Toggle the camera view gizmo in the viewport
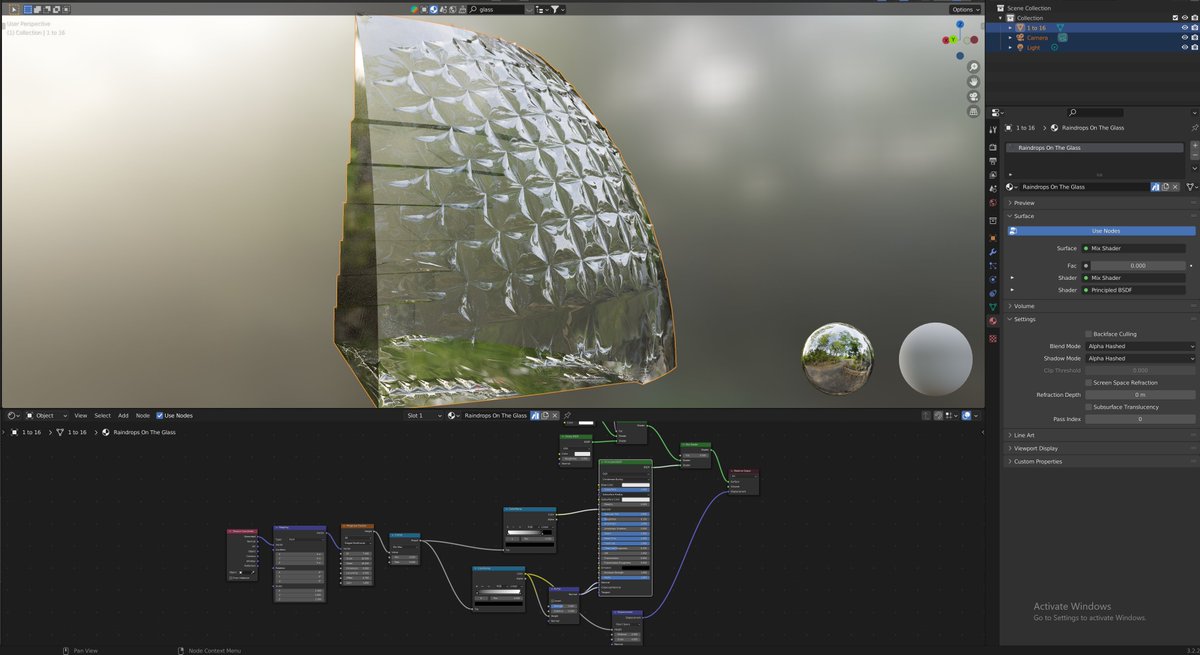The image size is (1200, 655). 973,96
